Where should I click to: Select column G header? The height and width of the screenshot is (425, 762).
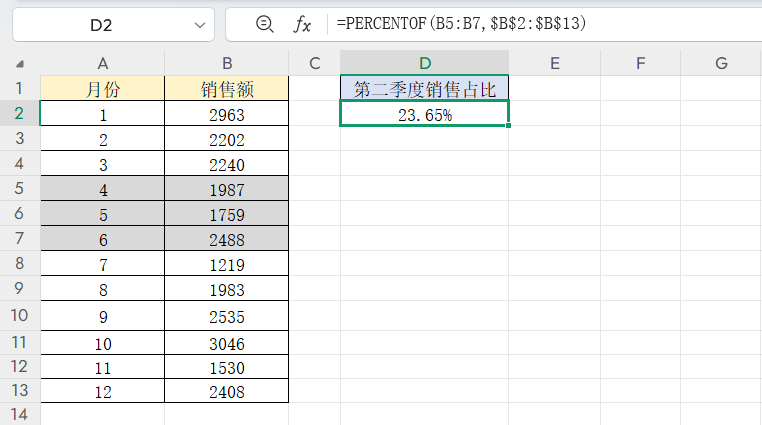721,64
